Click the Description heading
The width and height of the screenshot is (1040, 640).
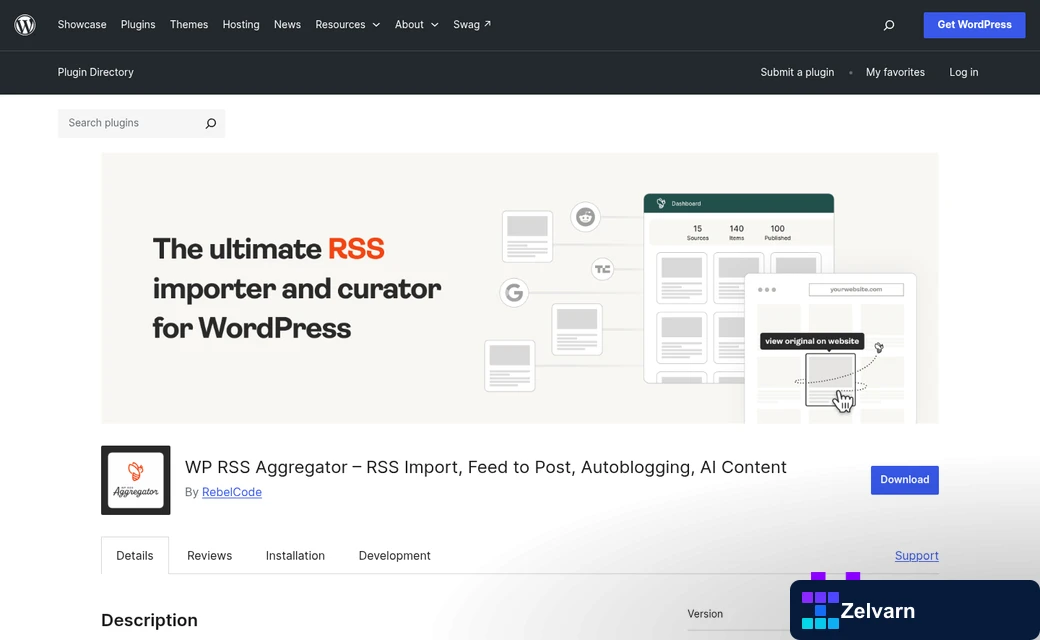click(149, 620)
